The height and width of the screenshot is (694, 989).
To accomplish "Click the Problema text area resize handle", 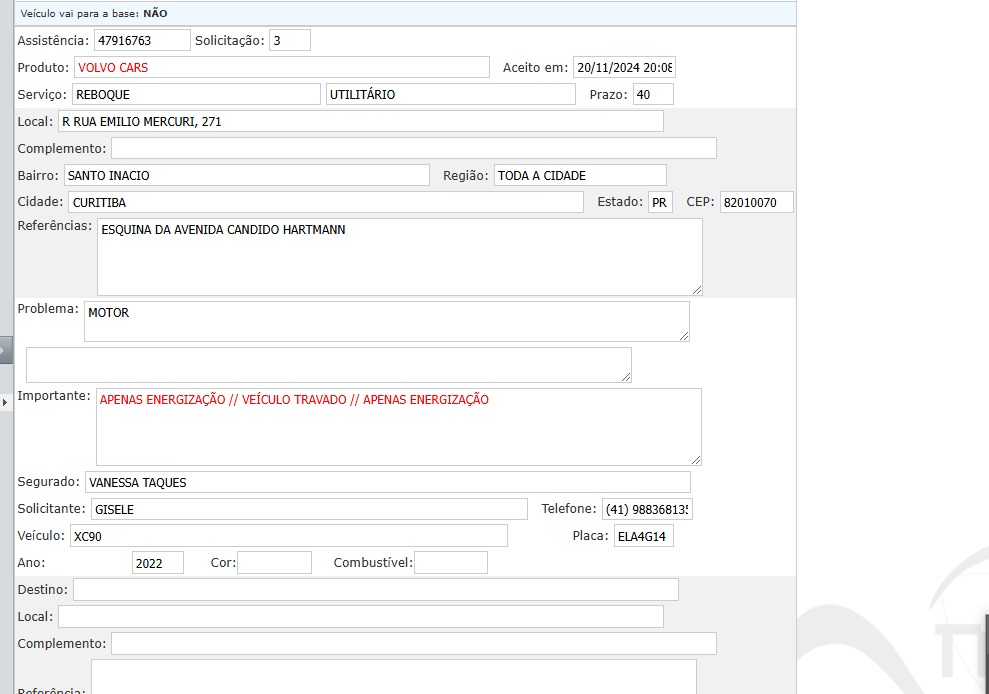I will pos(684,336).
